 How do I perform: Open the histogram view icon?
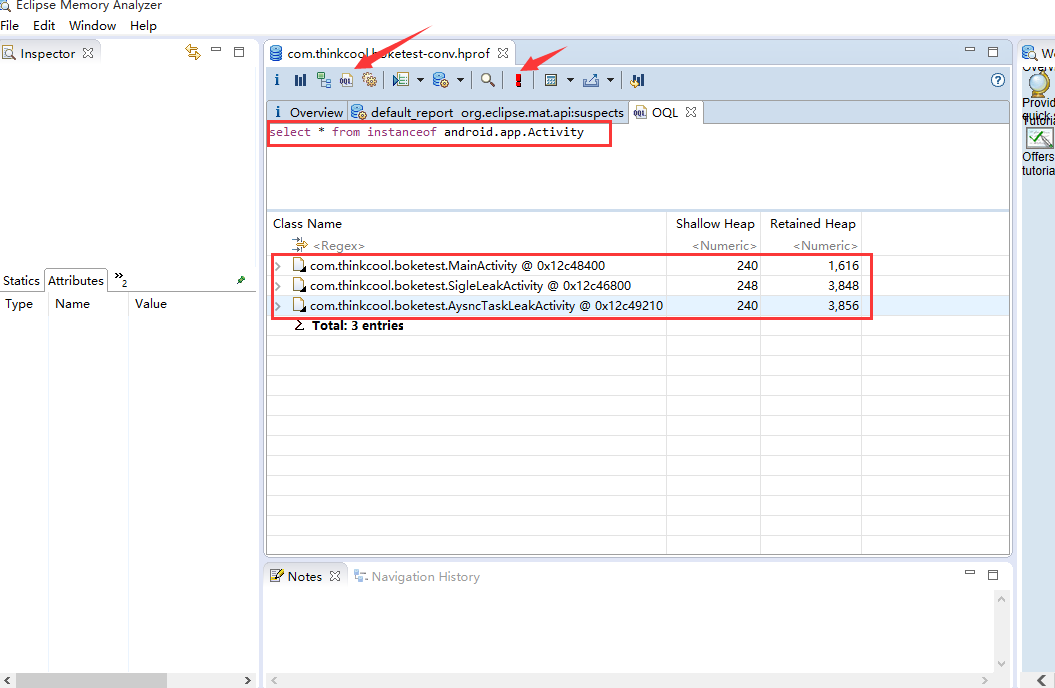tap(300, 80)
